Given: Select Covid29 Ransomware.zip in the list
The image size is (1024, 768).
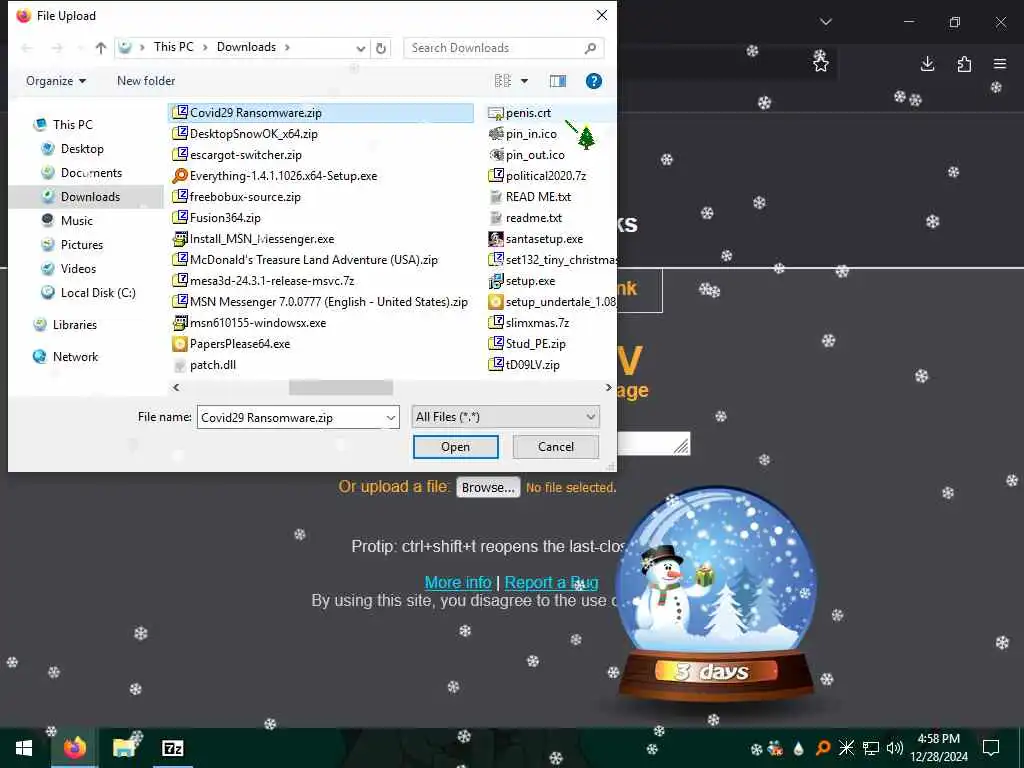Looking at the screenshot, I should pyautogui.click(x=321, y=113).
